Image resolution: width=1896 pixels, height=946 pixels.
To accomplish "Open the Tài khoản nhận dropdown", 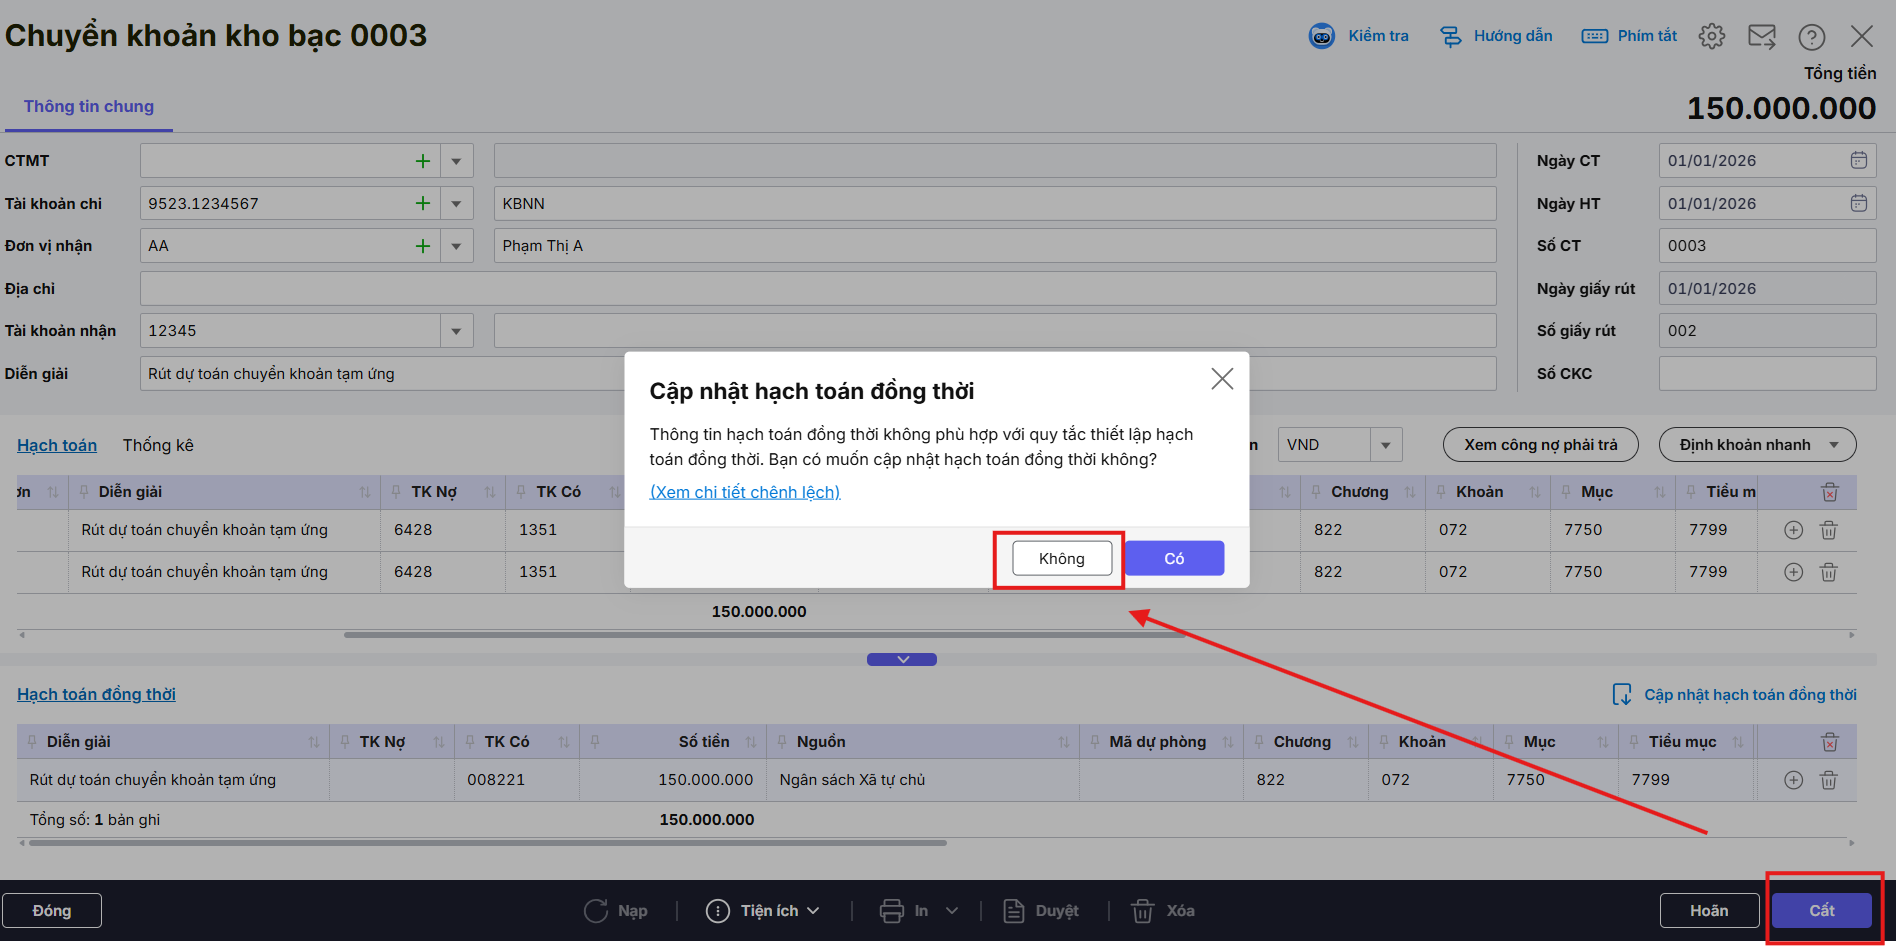I will (x=456, y=331).
